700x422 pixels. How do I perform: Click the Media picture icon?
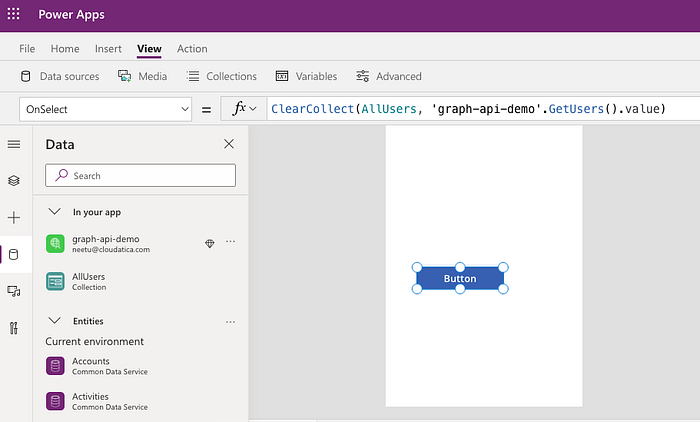click(x=125, y=76)
